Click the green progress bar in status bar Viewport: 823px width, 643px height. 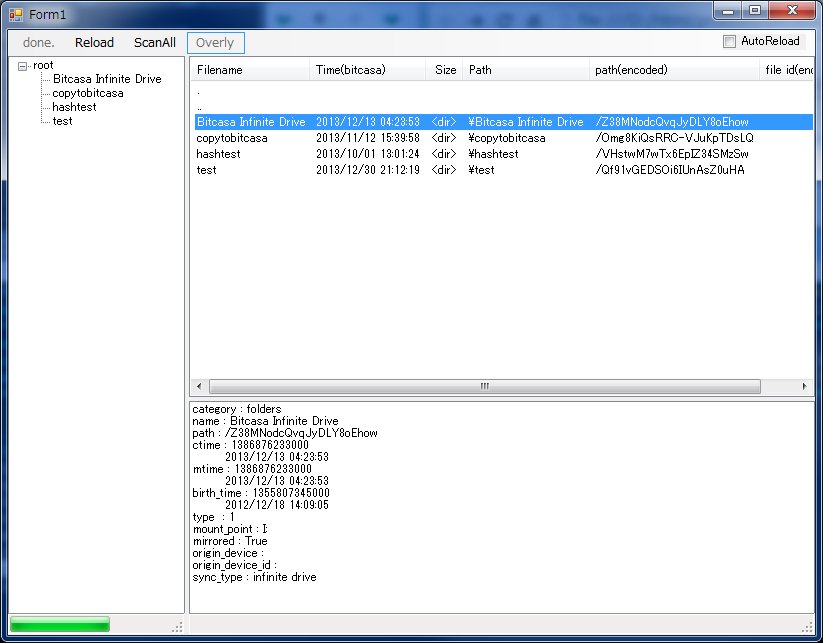59,625
